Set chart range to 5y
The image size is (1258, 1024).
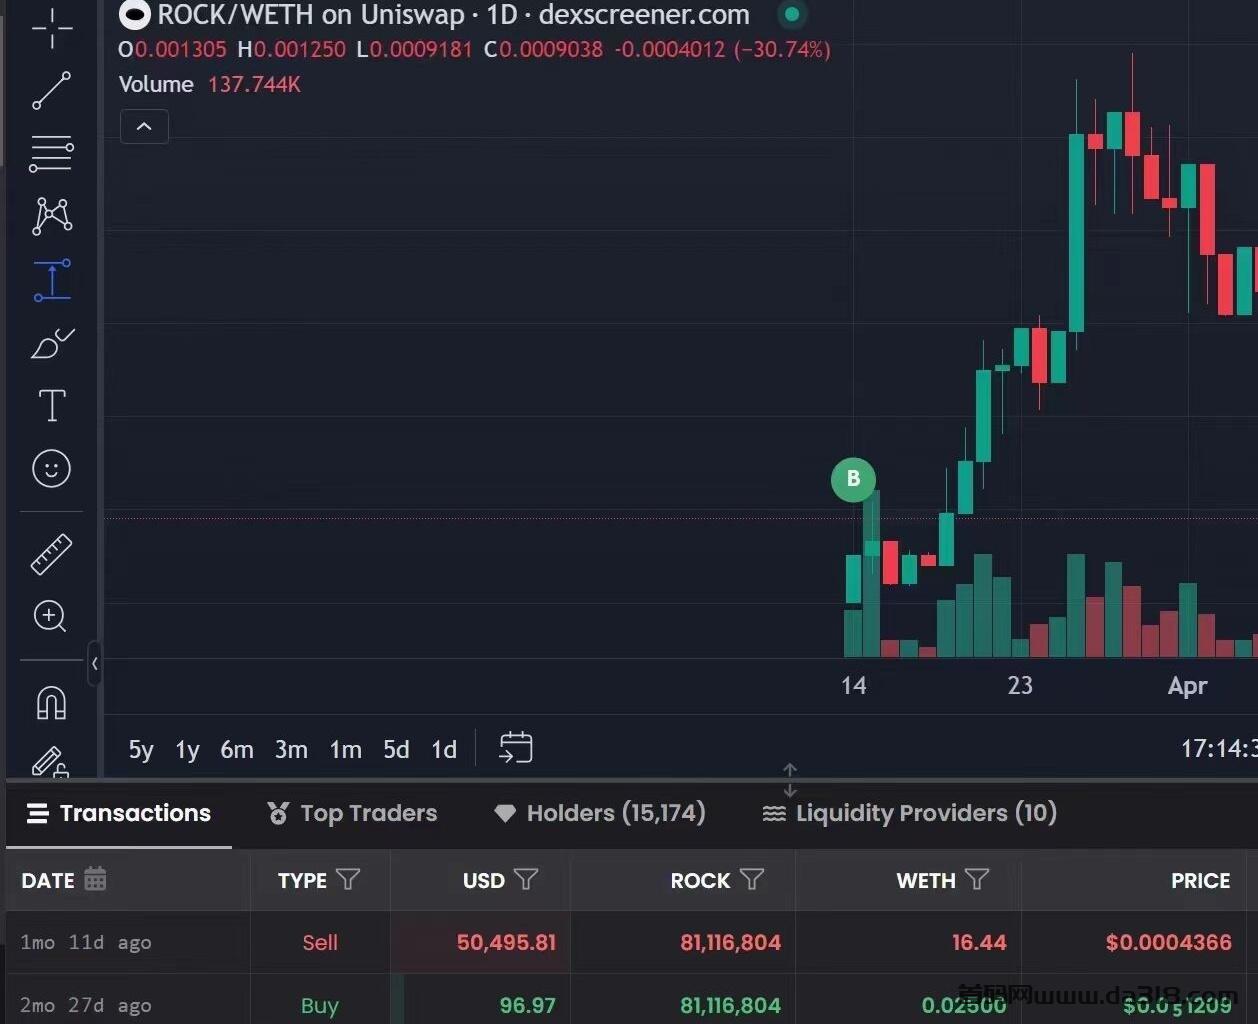[x=141, y=749]
